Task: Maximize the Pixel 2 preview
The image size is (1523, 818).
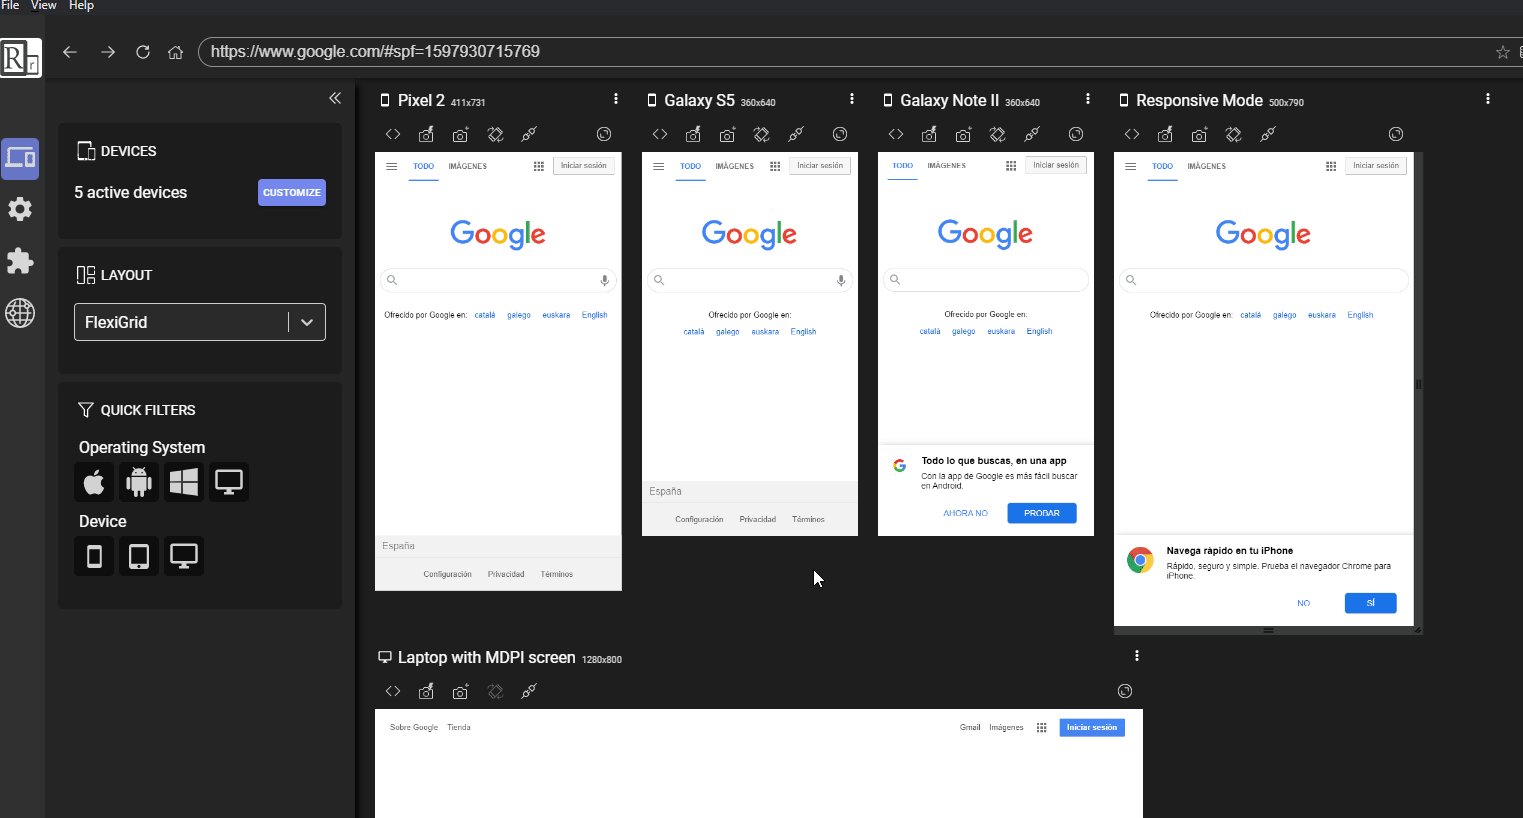Action: 604,134
